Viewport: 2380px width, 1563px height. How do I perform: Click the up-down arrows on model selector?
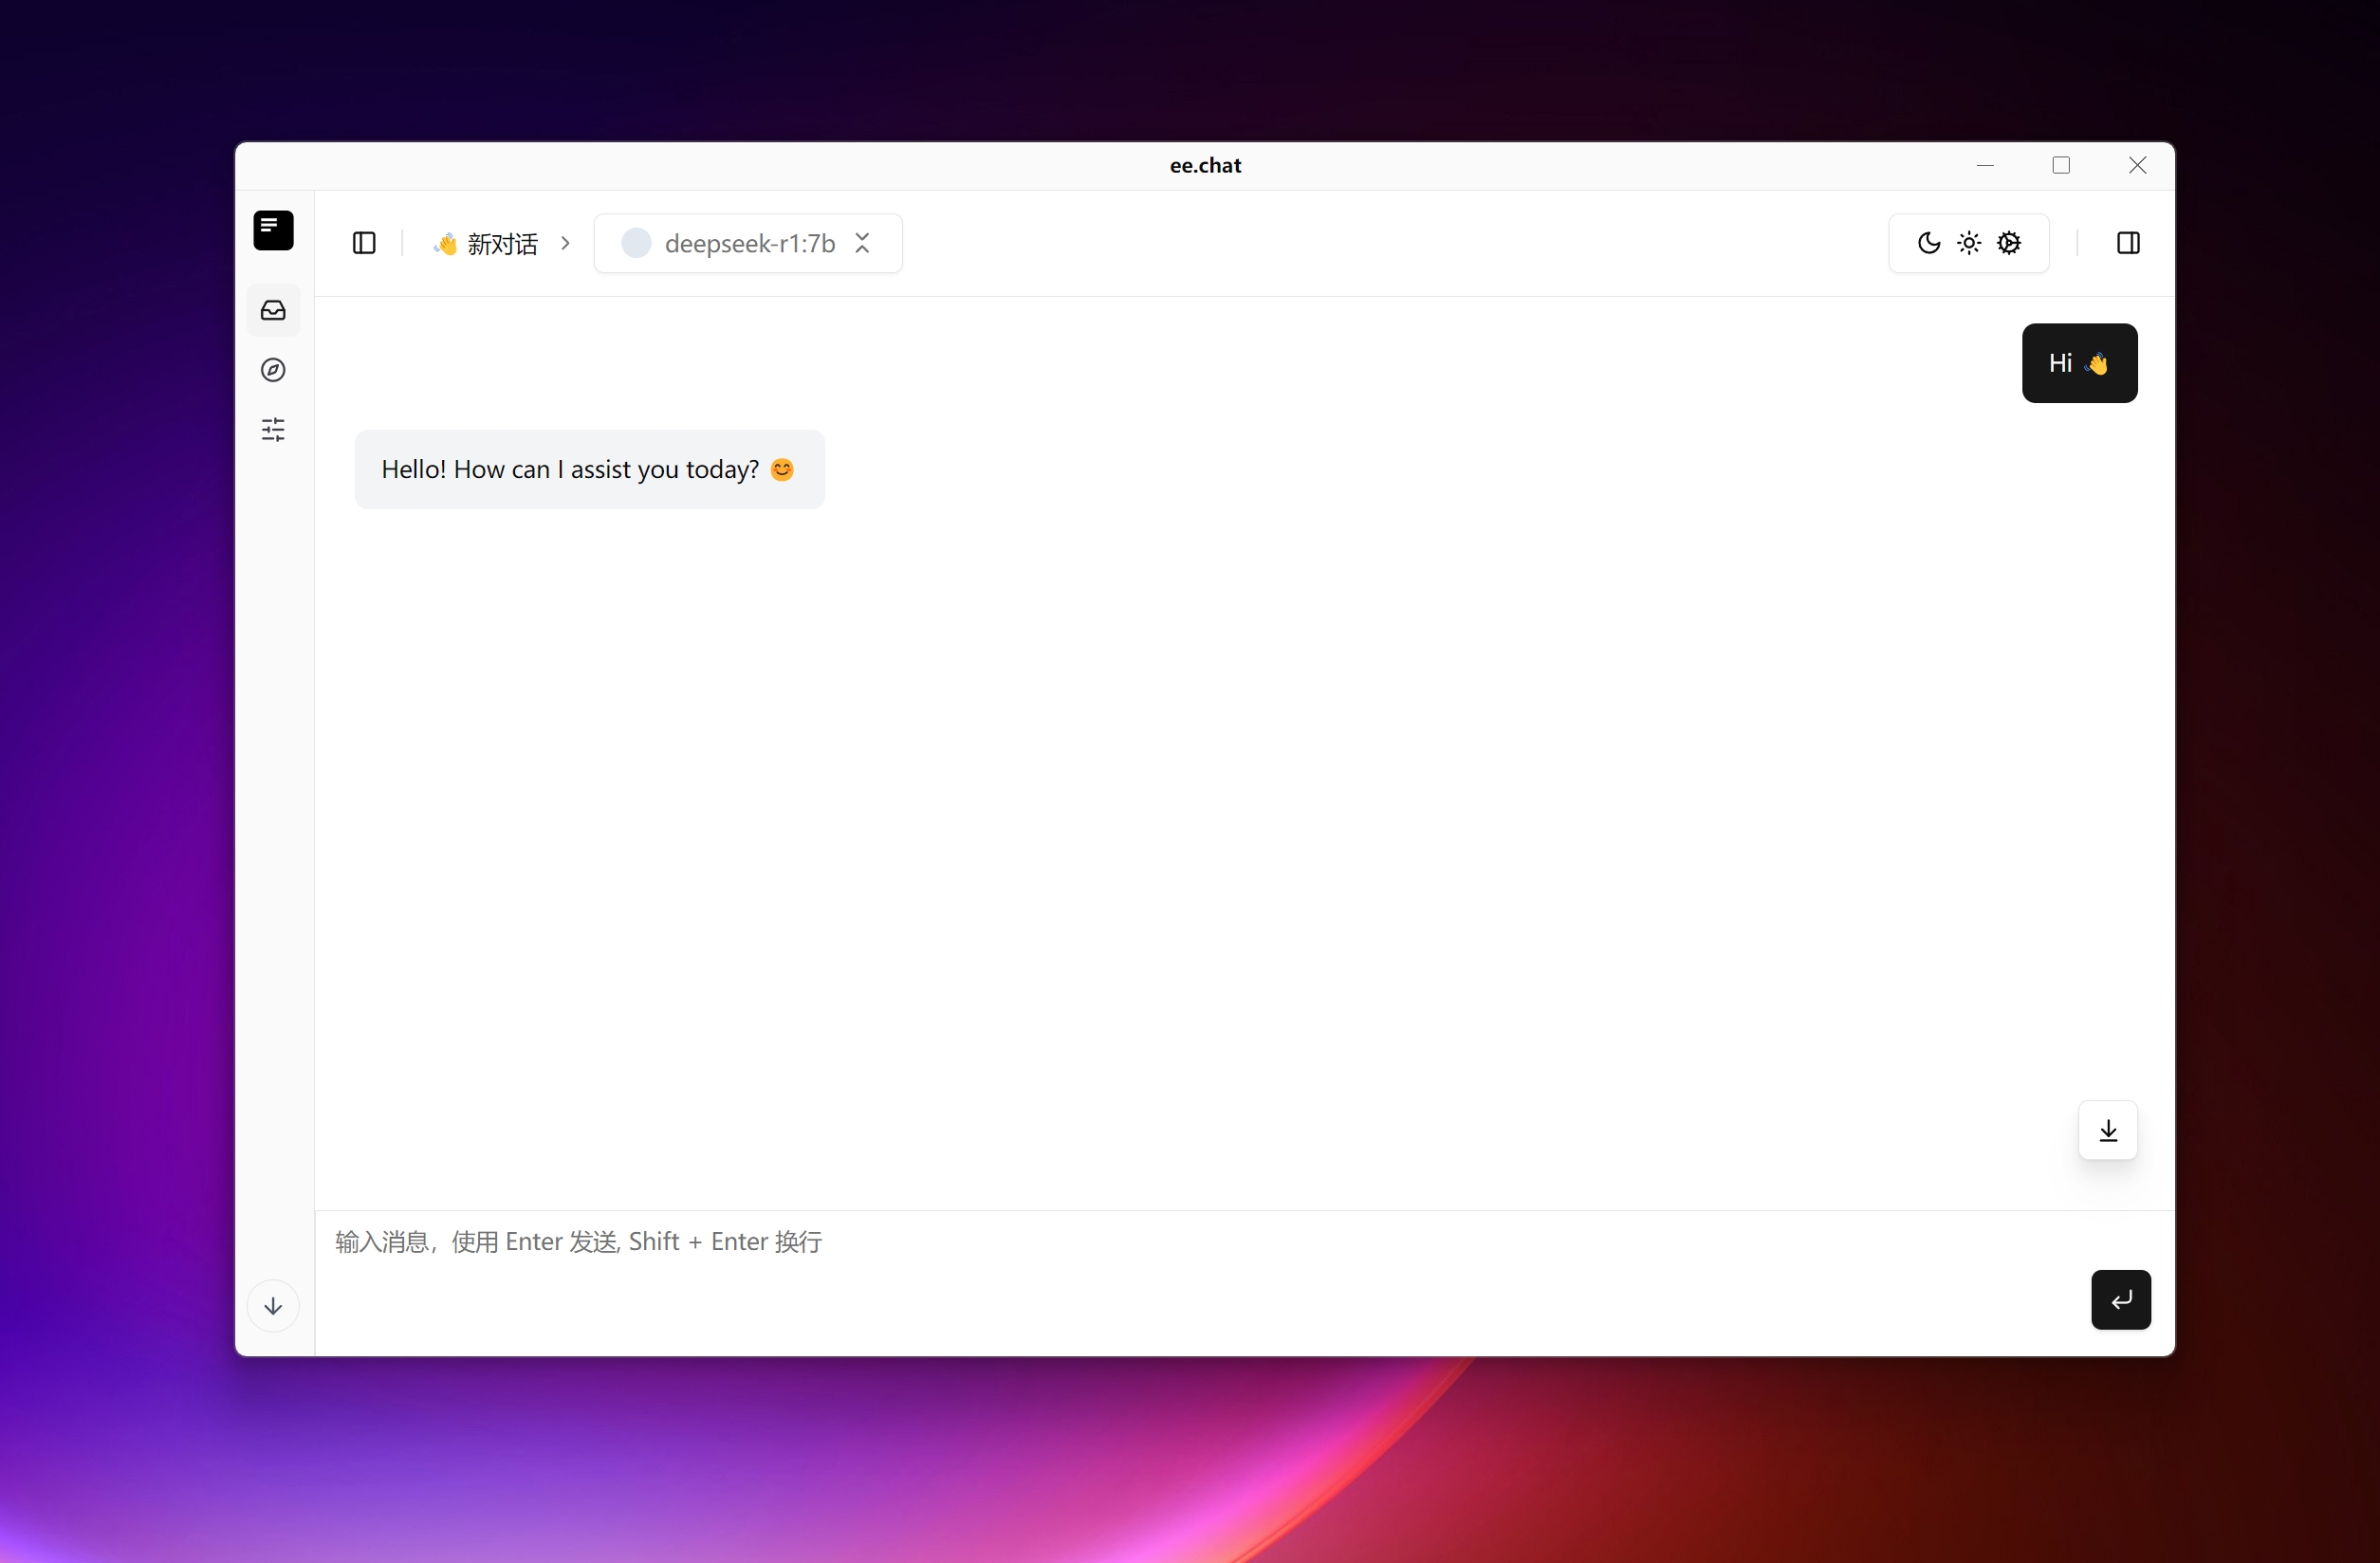click(x=863, y=243)
